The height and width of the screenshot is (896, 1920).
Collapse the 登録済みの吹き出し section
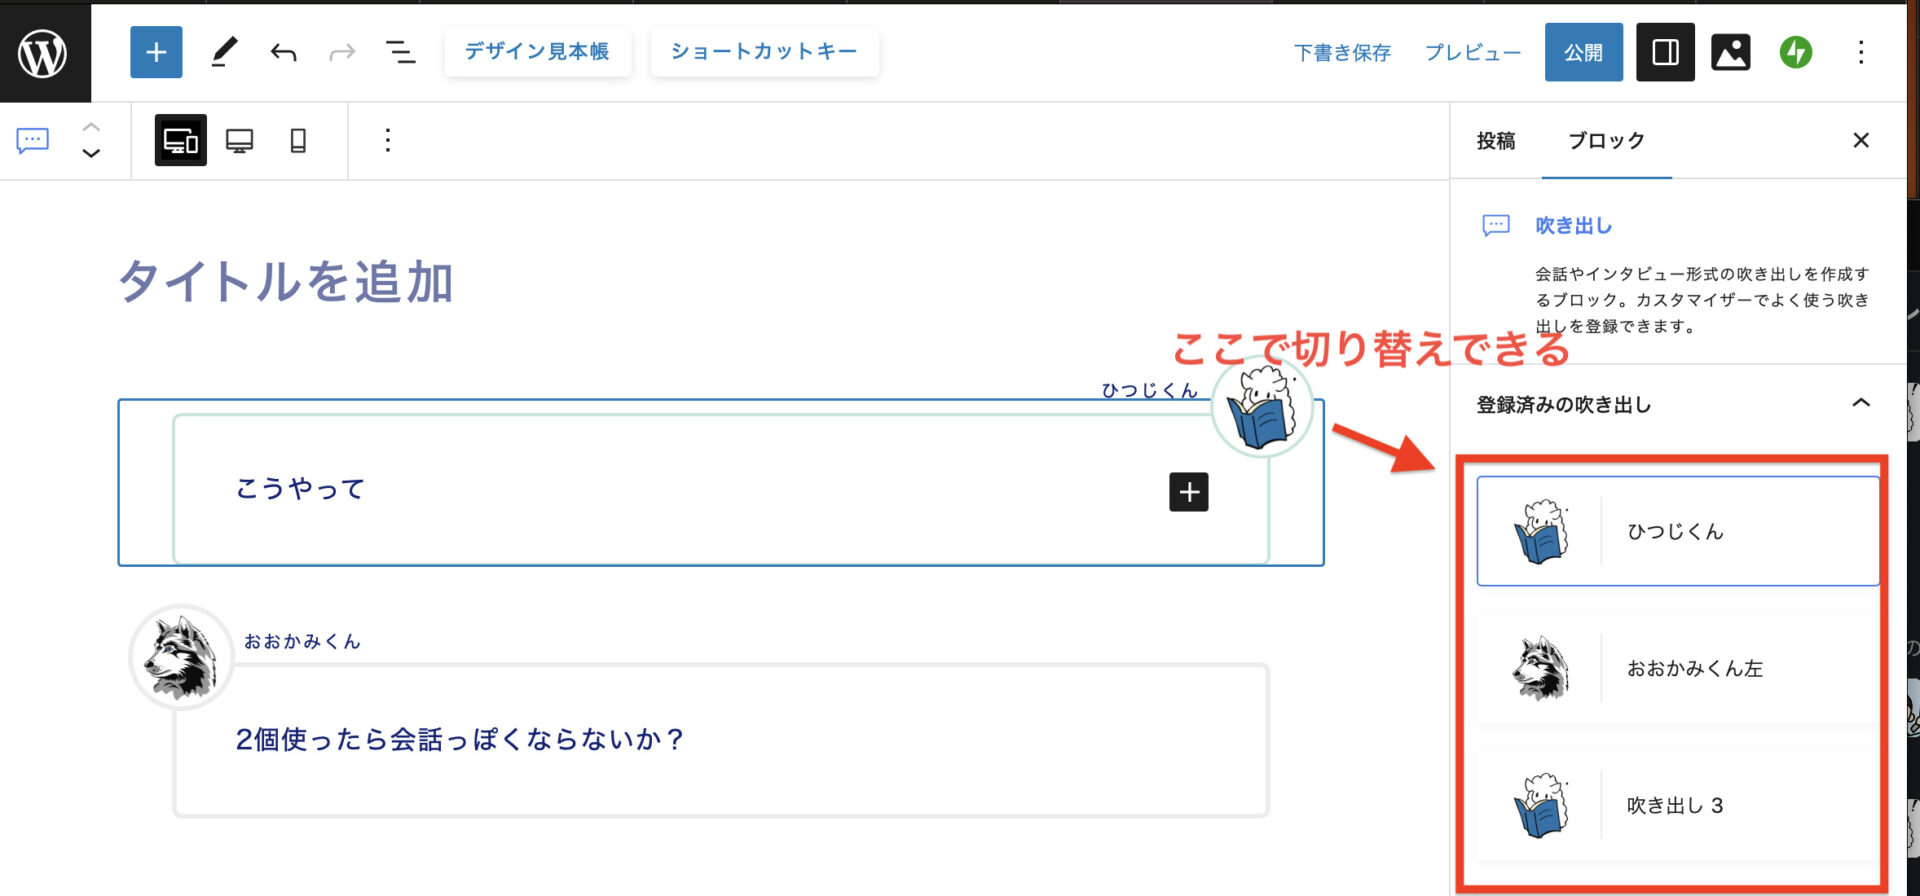tap(1861, 403)
